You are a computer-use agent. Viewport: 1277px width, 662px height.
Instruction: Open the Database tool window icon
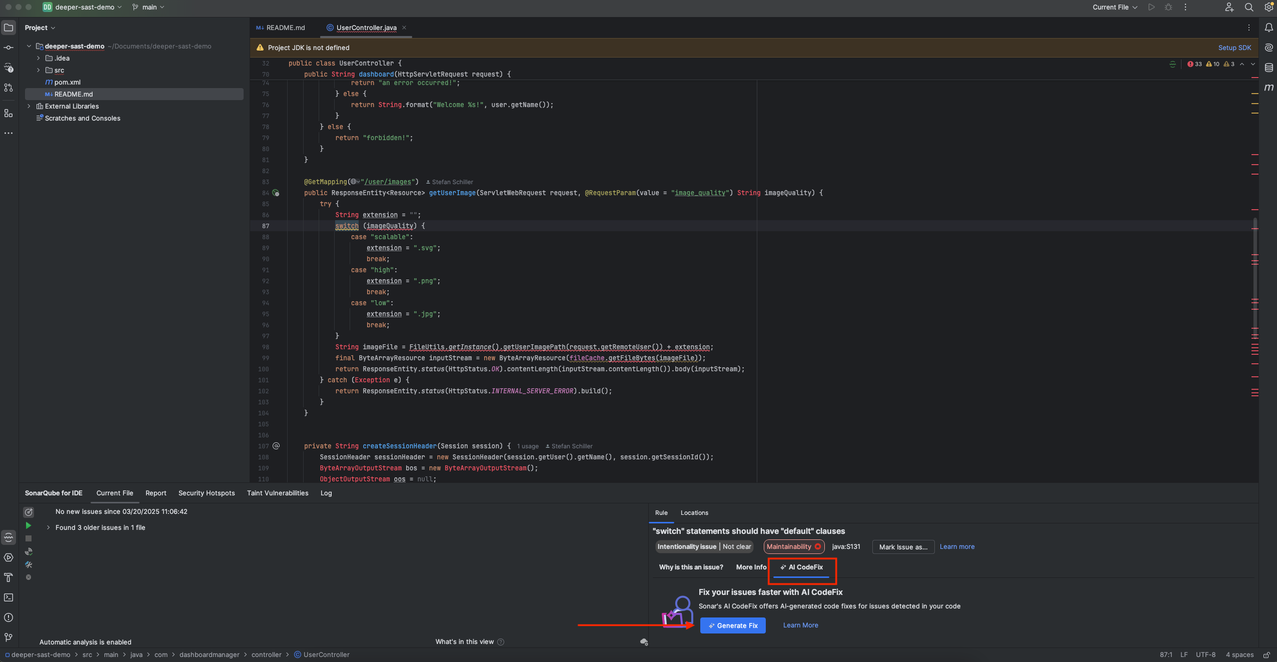pyautogui.click(x=1269, y=64)
